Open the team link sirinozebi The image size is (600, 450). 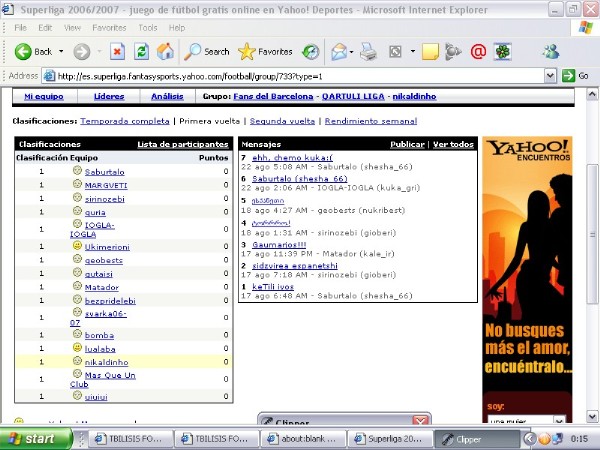point(104,199)
